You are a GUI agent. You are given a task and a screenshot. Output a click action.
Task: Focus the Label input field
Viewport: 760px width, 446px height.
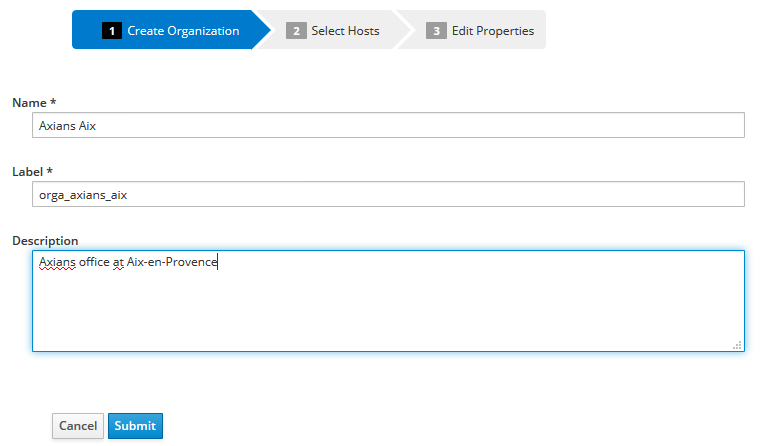[x=388, y=194]
